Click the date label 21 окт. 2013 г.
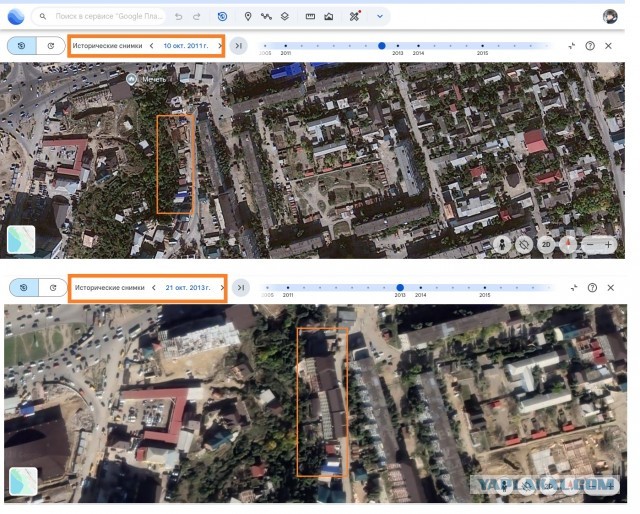640x514 pixels. point(188,288)
